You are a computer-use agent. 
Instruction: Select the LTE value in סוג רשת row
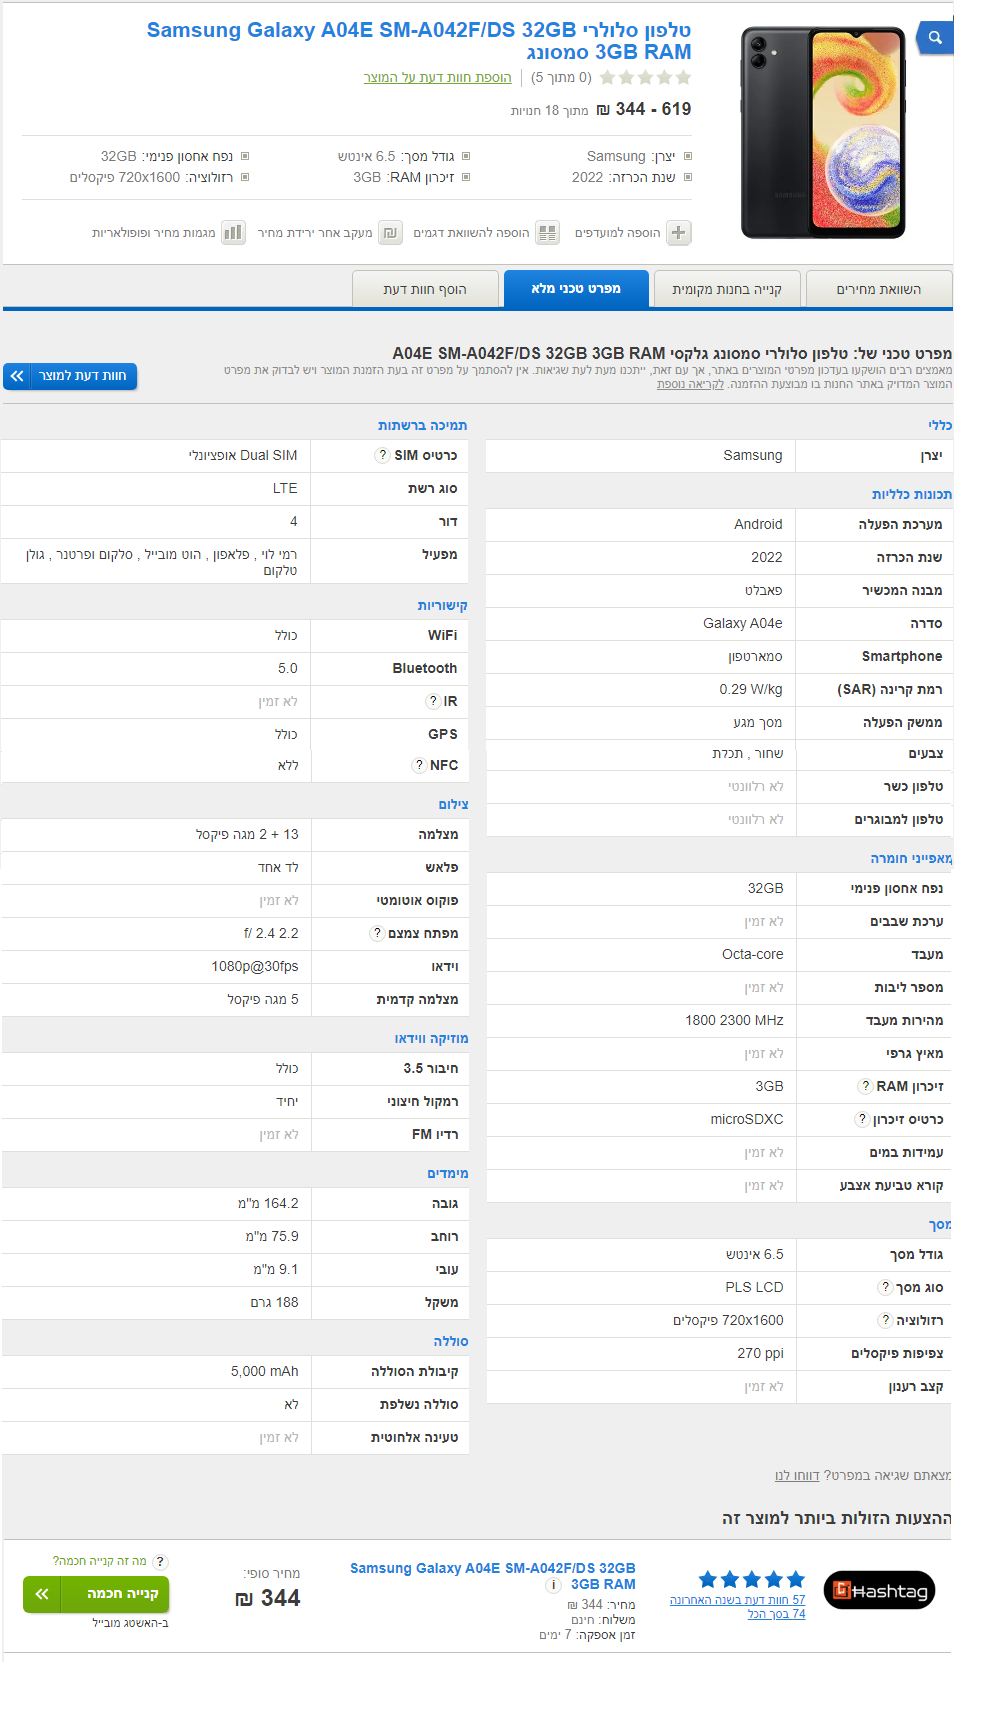pyautogui.click(x=285, y=488)
